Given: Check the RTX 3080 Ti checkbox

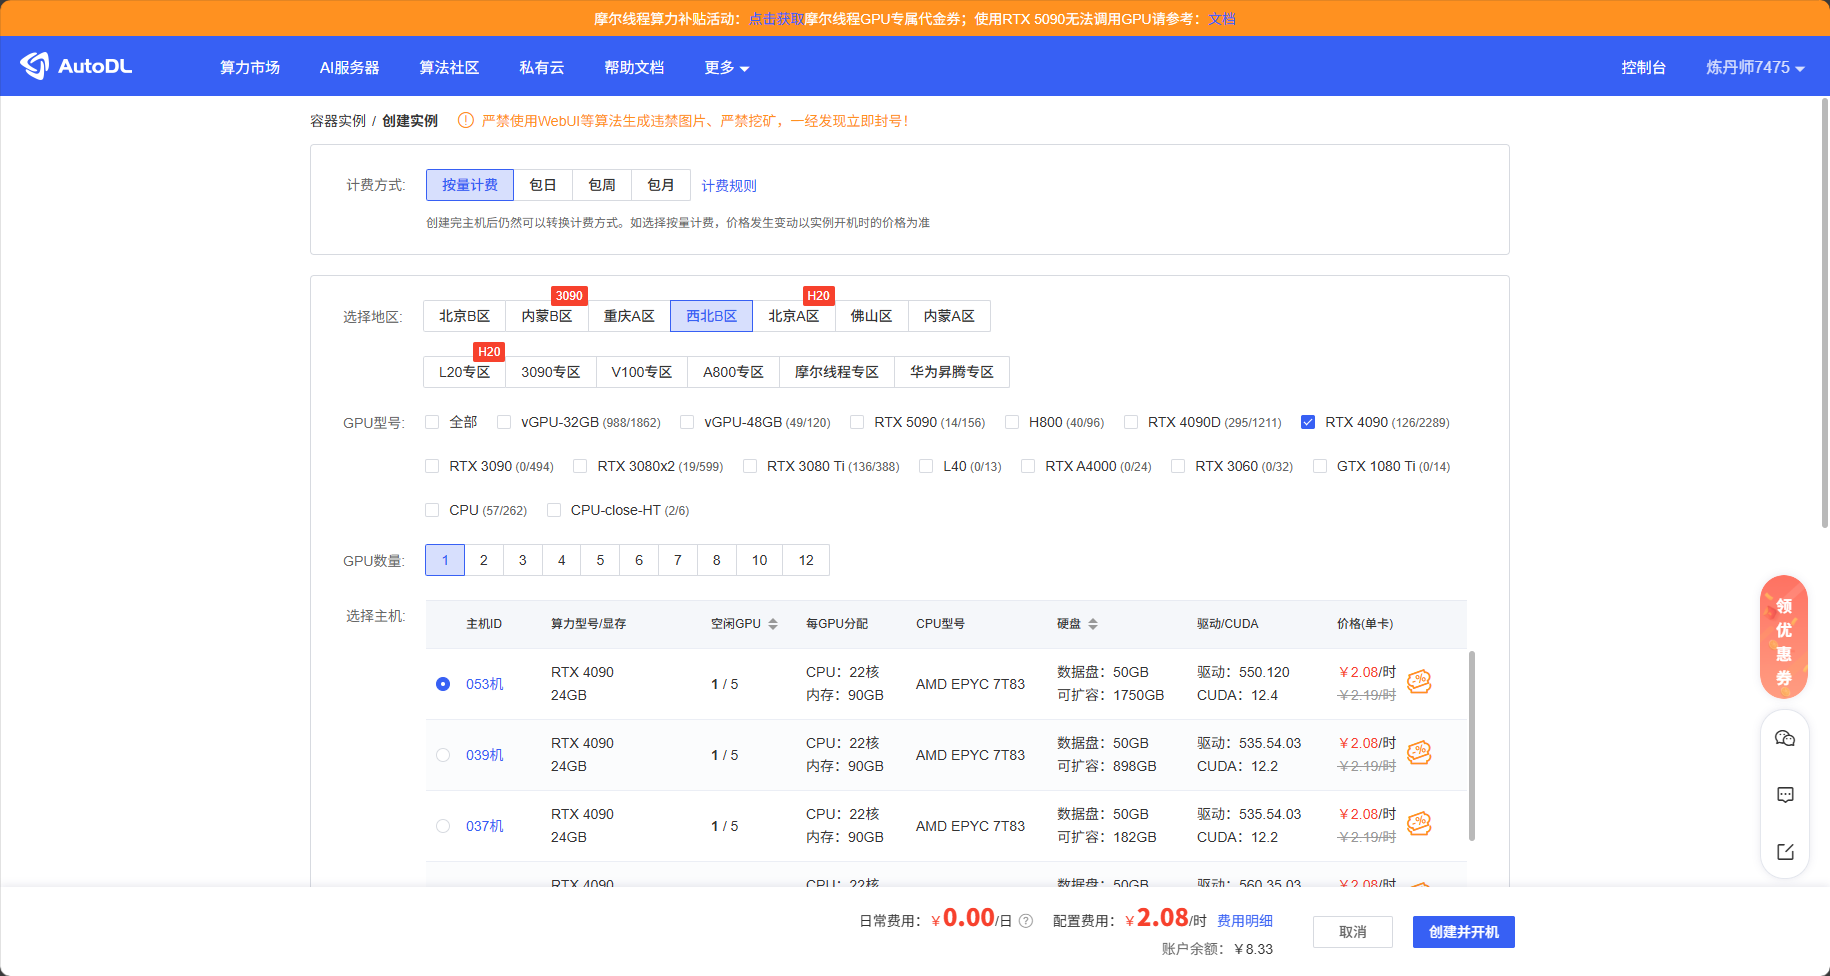Looking at the screenshot, I should [x=750, y=466].
